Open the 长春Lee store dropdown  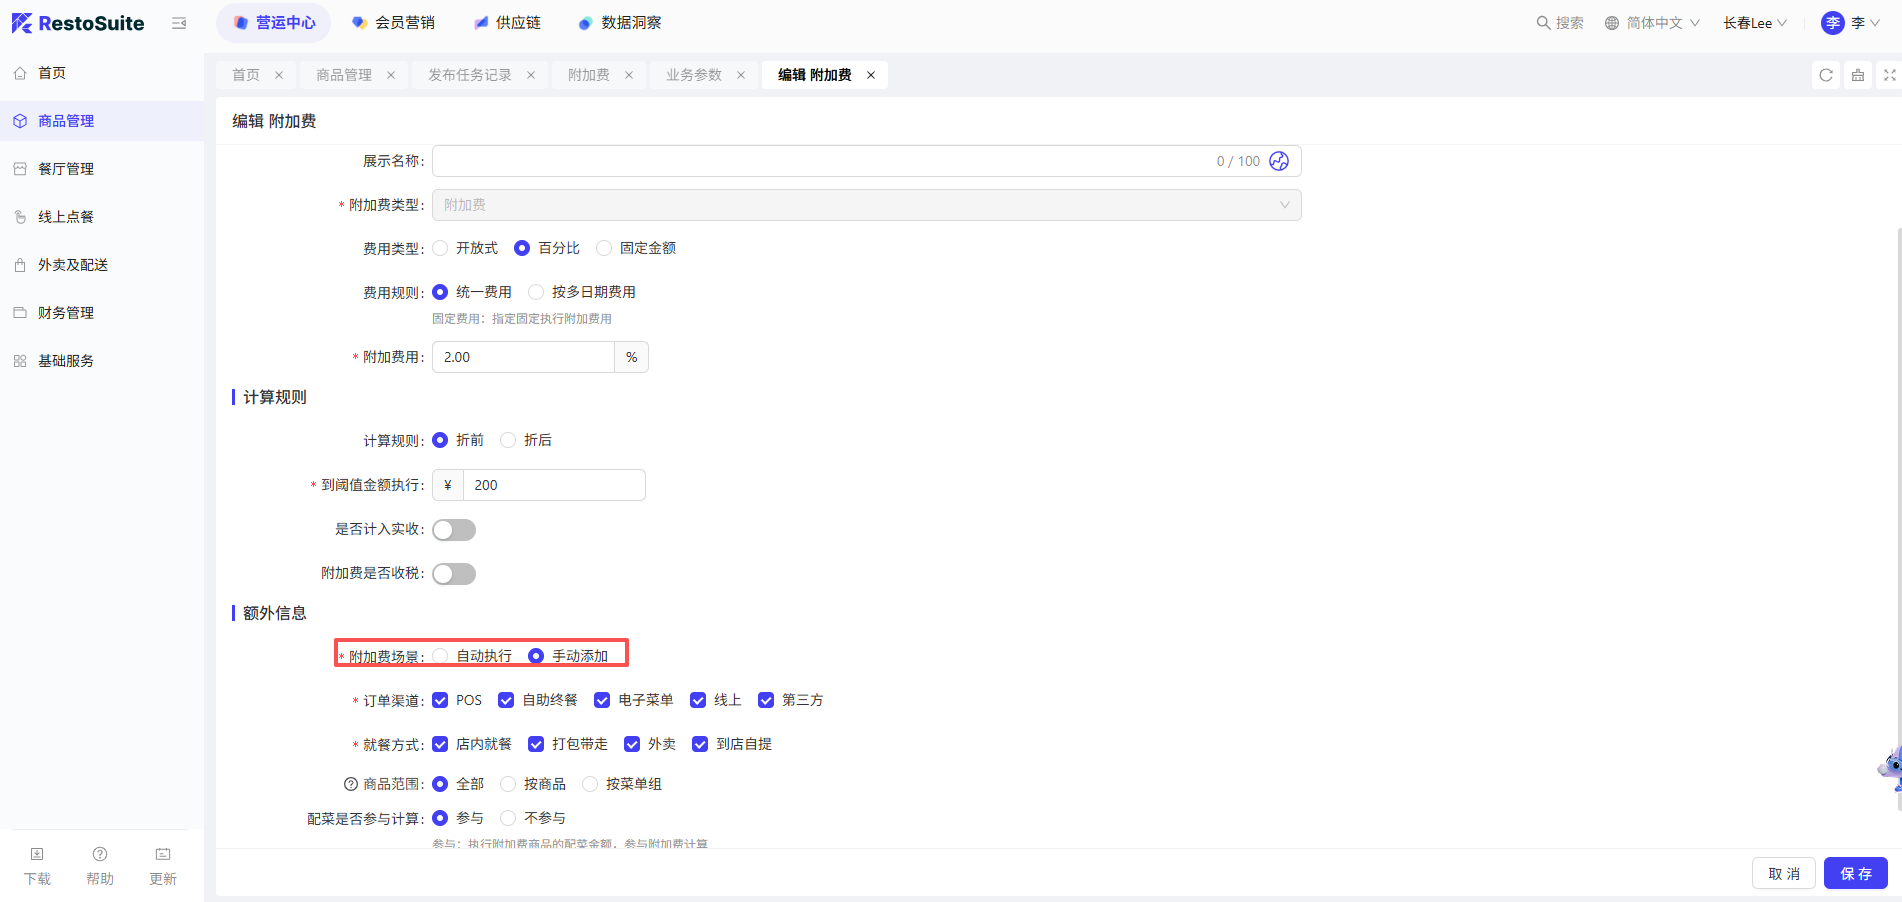[1754, 23]
